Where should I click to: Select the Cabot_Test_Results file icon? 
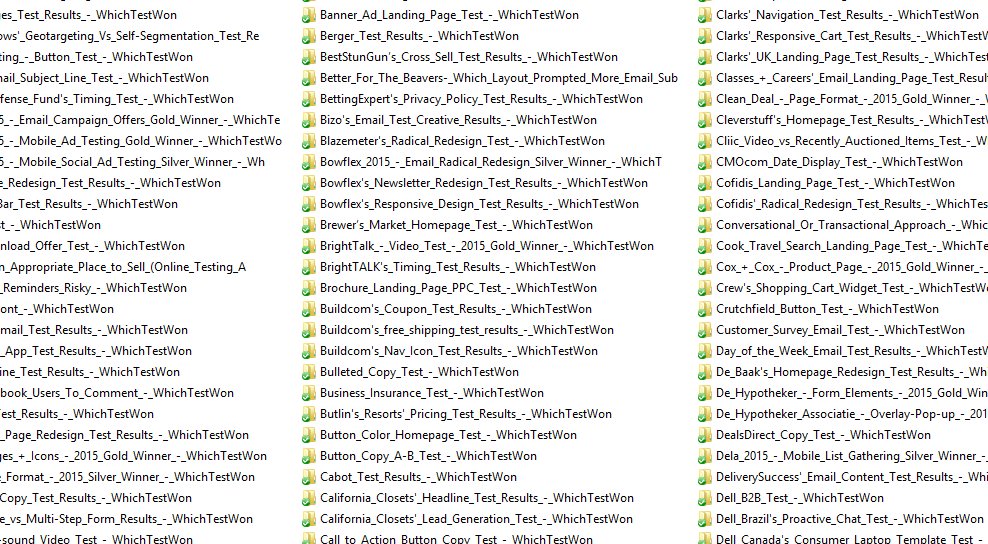click(308, 477)
